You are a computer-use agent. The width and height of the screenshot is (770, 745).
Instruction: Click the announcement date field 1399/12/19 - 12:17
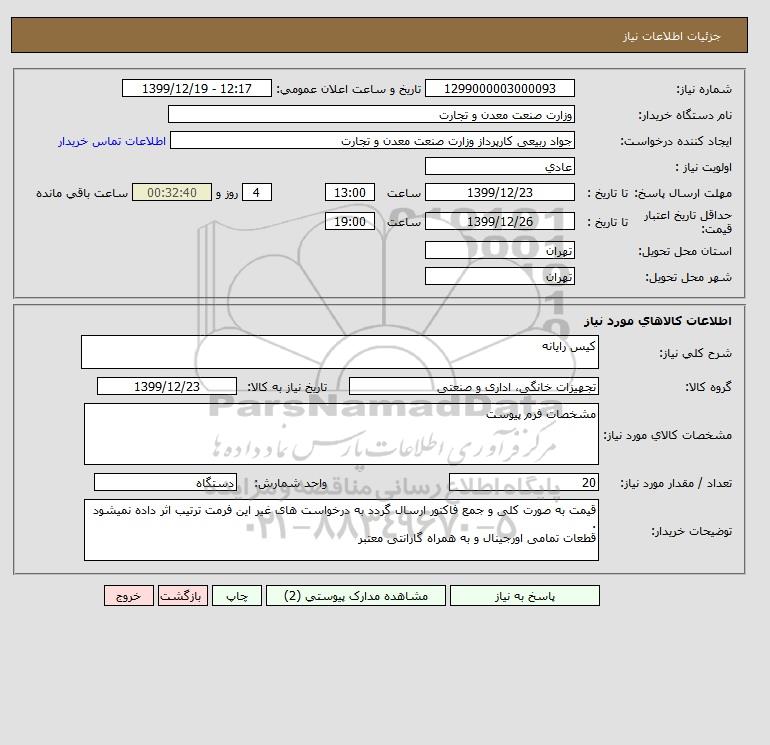tap(196, 88)
